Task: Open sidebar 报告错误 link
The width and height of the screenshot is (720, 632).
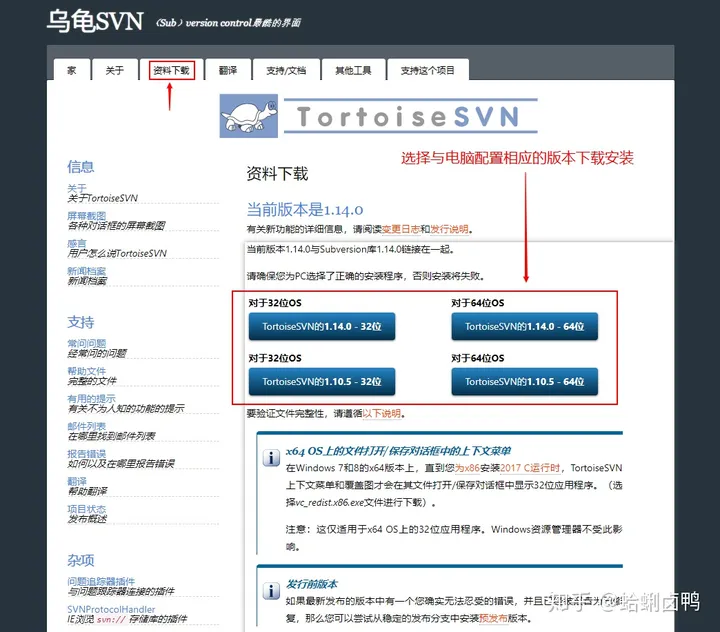Action: tap(86, 453)
